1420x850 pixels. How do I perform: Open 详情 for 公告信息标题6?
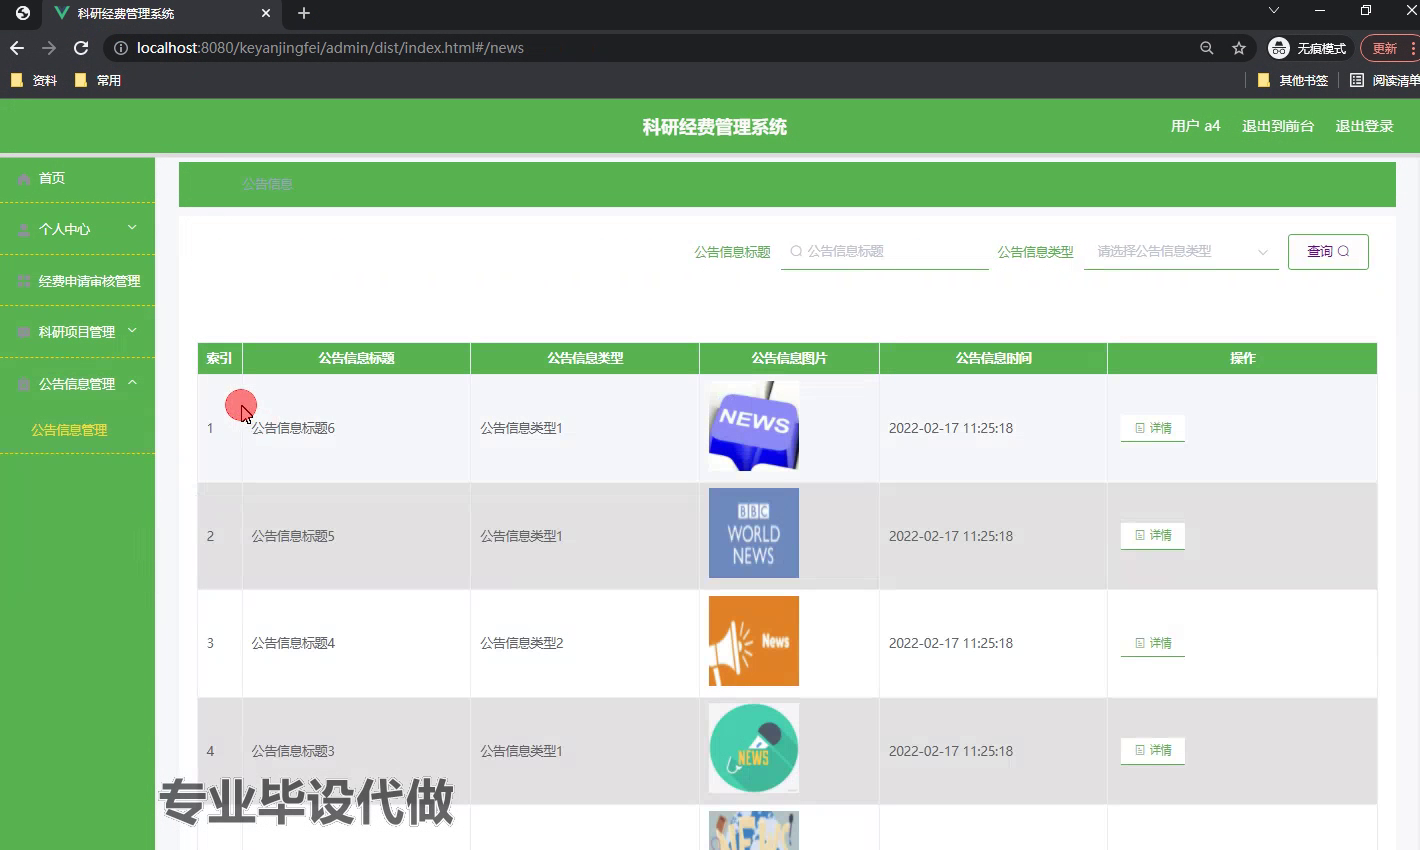pyautogui.click(x=1153, y=428)
